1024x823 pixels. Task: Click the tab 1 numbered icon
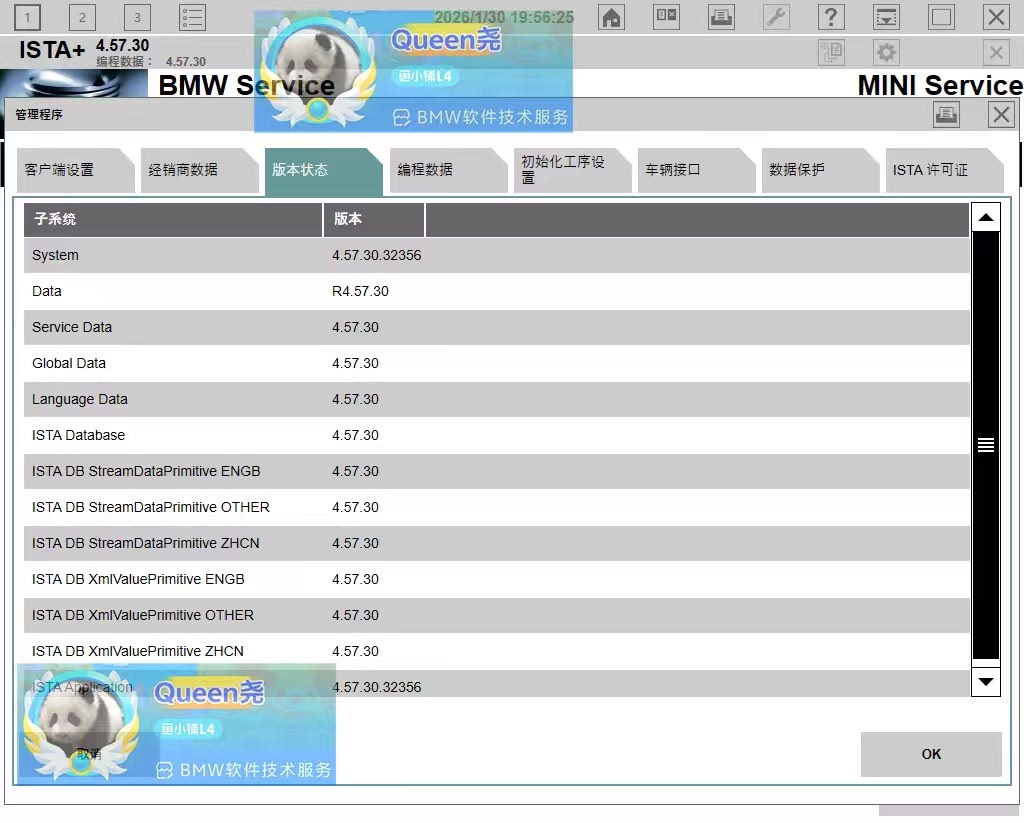point(27,18)
